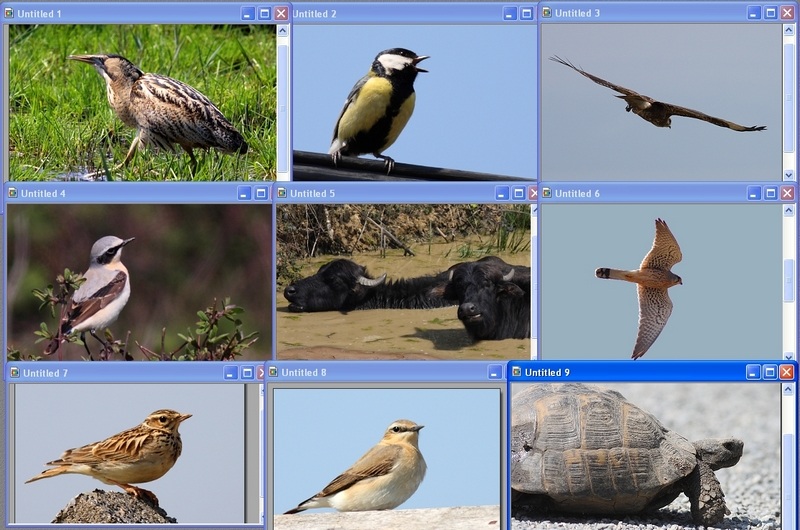The width and height of the screenshot is (800, 530).
Task: Click scroll down arrow in Untitled 3
Action: (789, 174)
